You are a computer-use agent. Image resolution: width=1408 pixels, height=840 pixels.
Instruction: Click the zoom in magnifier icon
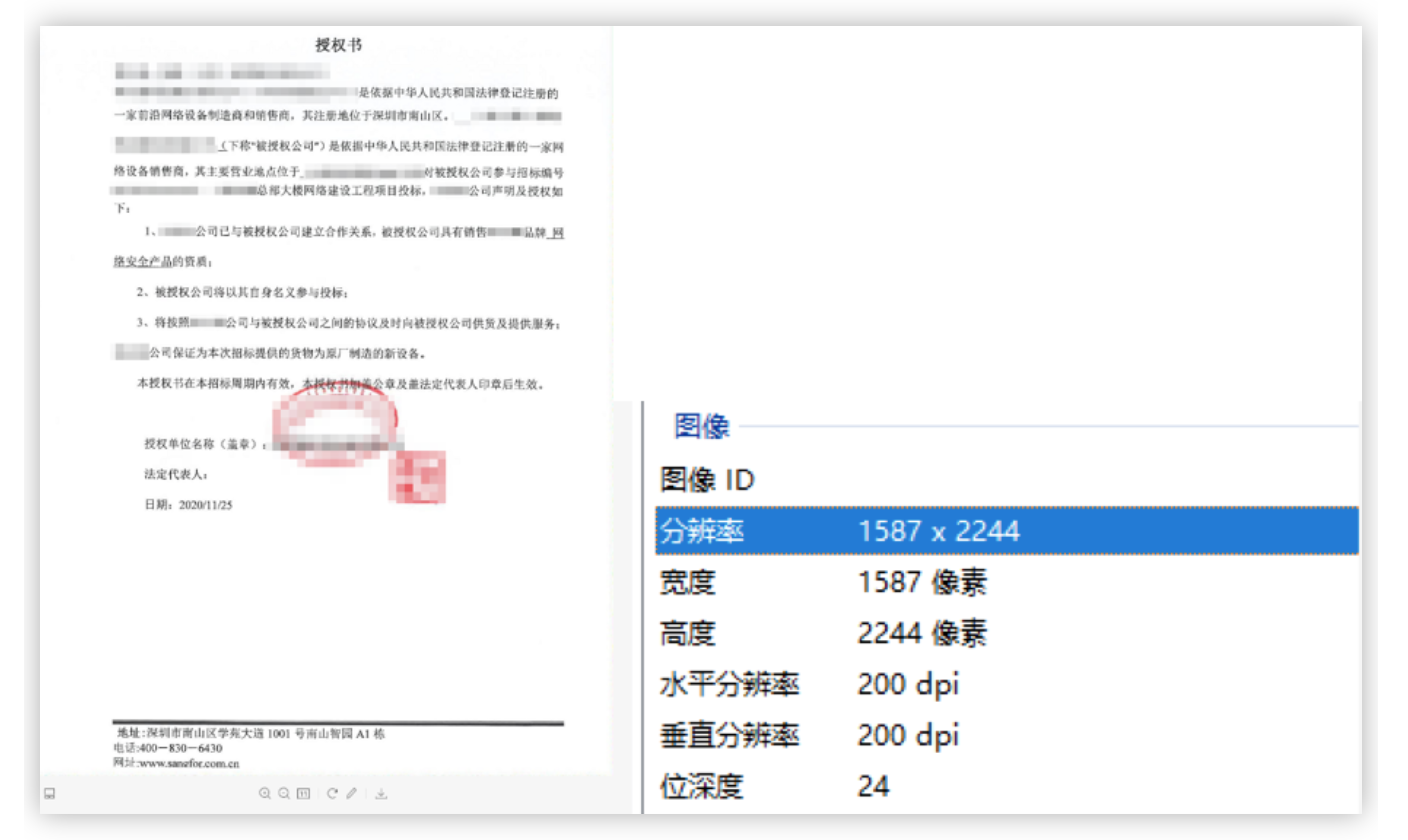tap(265, 794)
